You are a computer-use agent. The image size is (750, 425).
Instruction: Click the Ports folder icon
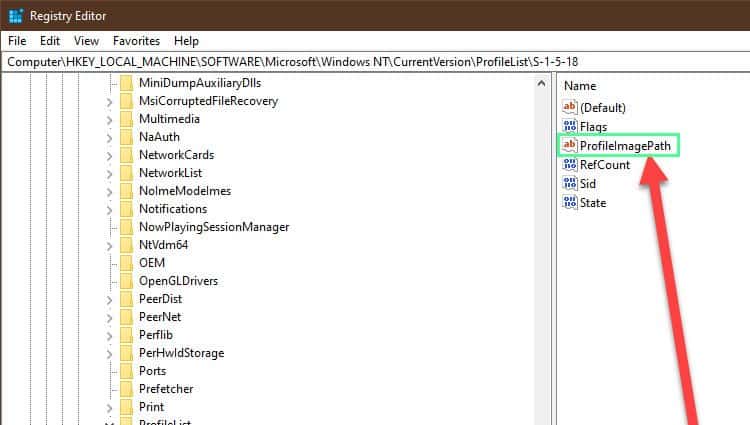tap(127, 371)
